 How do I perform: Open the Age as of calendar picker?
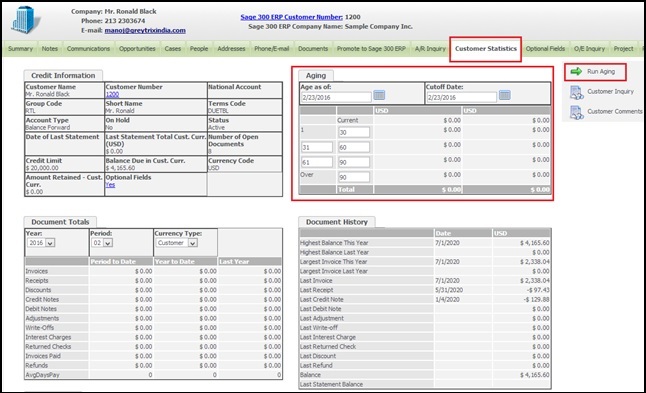point(379,95)
